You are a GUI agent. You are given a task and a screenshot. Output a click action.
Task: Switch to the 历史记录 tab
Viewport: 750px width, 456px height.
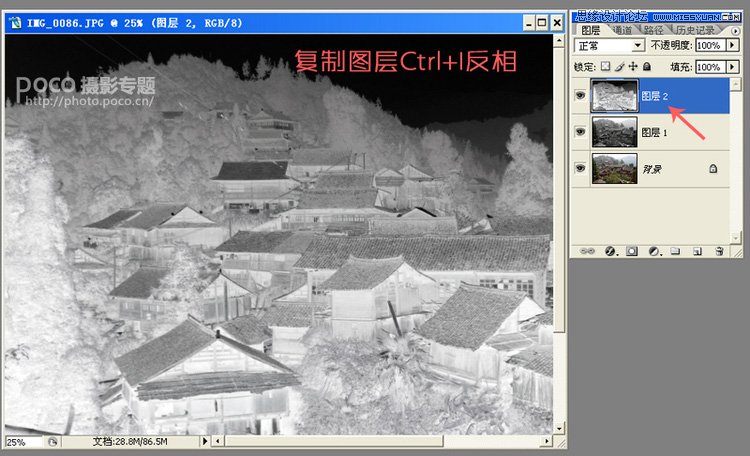pyautogui.click(x=695, y=30)
